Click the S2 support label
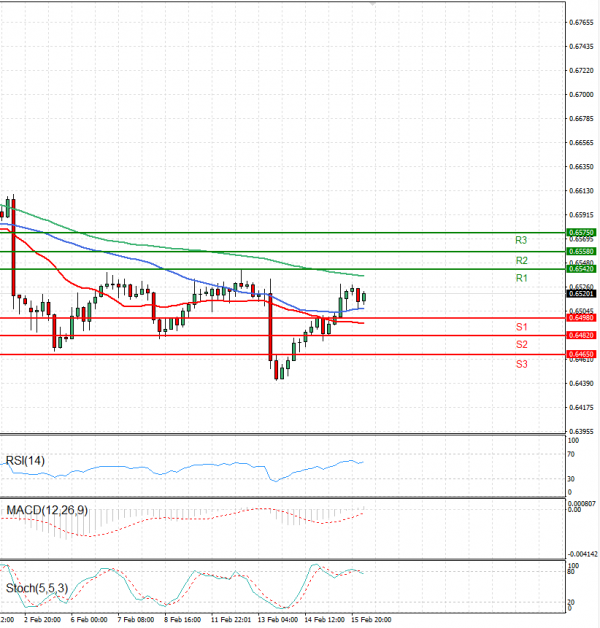Screen dimensions: 600x628 [x=521, y=344]
